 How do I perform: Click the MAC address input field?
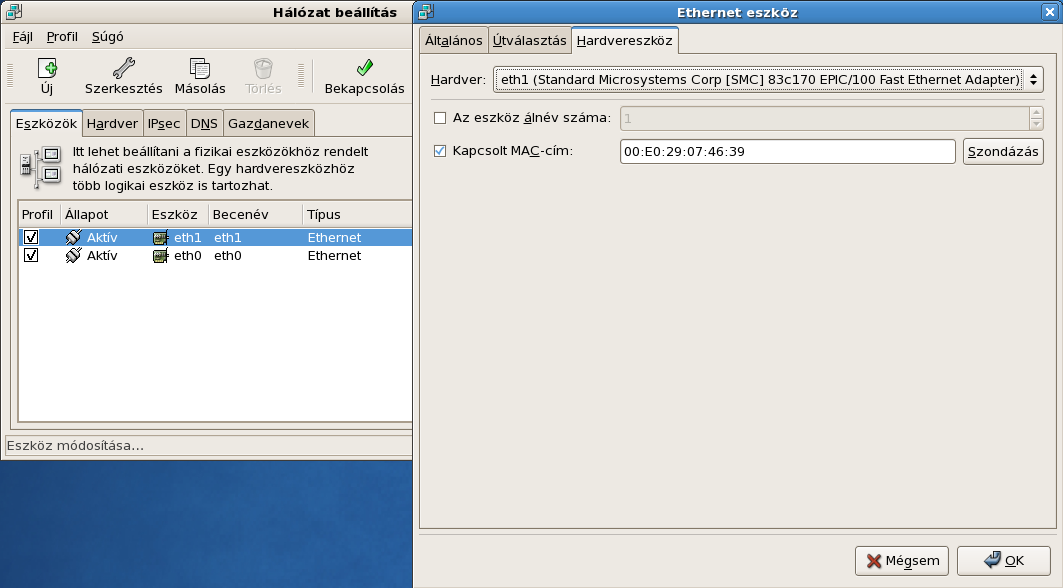[x=787, y=152]
